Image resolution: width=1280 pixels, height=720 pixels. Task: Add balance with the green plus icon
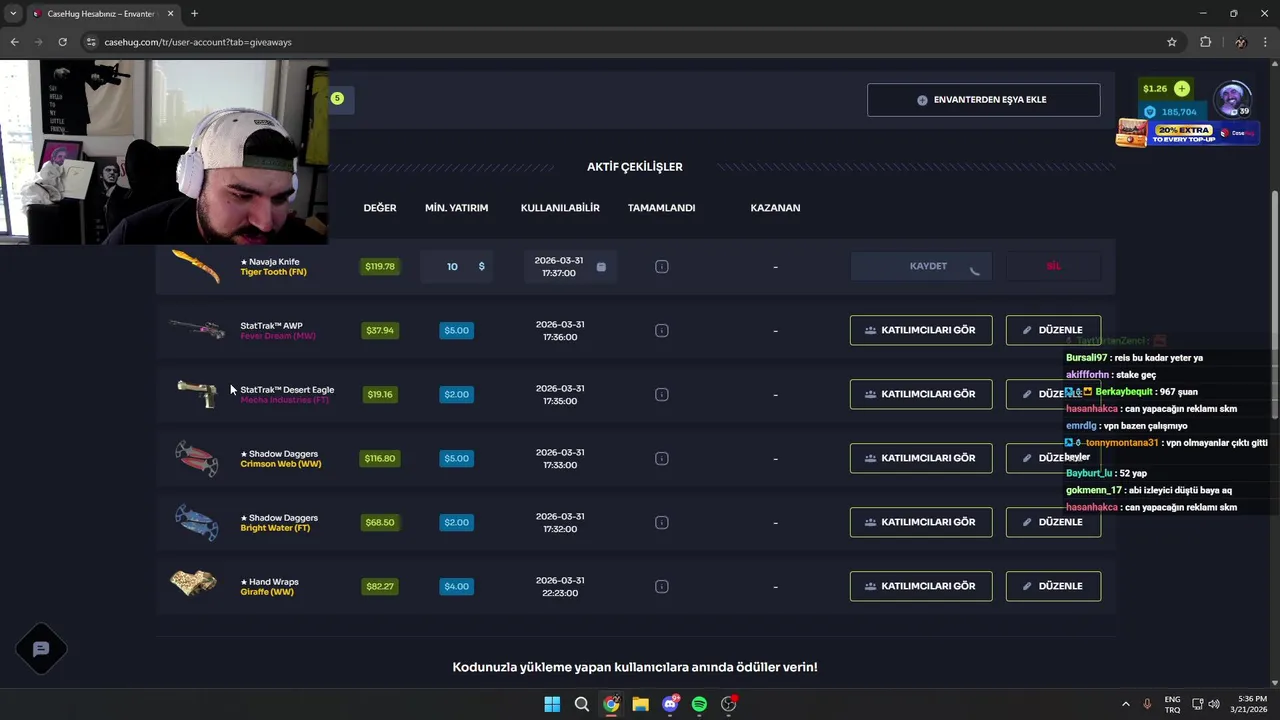pyautogui.click(x=1182, y=89)
